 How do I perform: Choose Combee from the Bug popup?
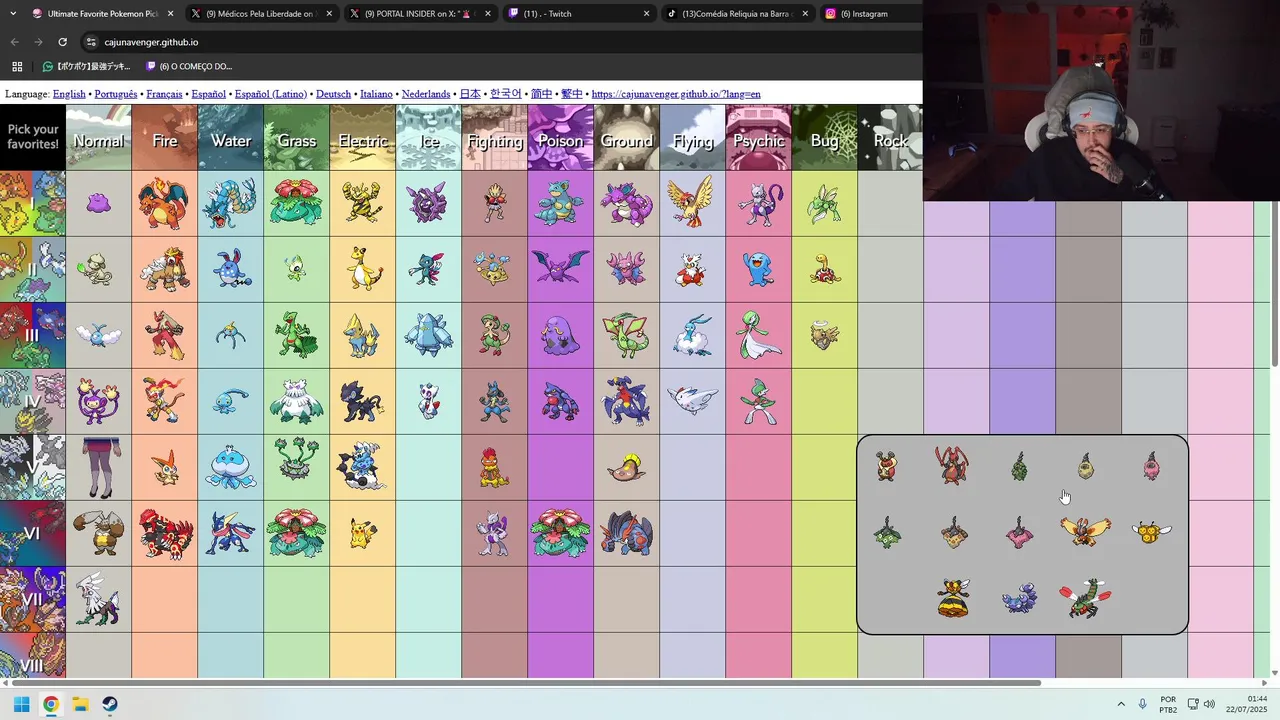[x=1151, y=532]
